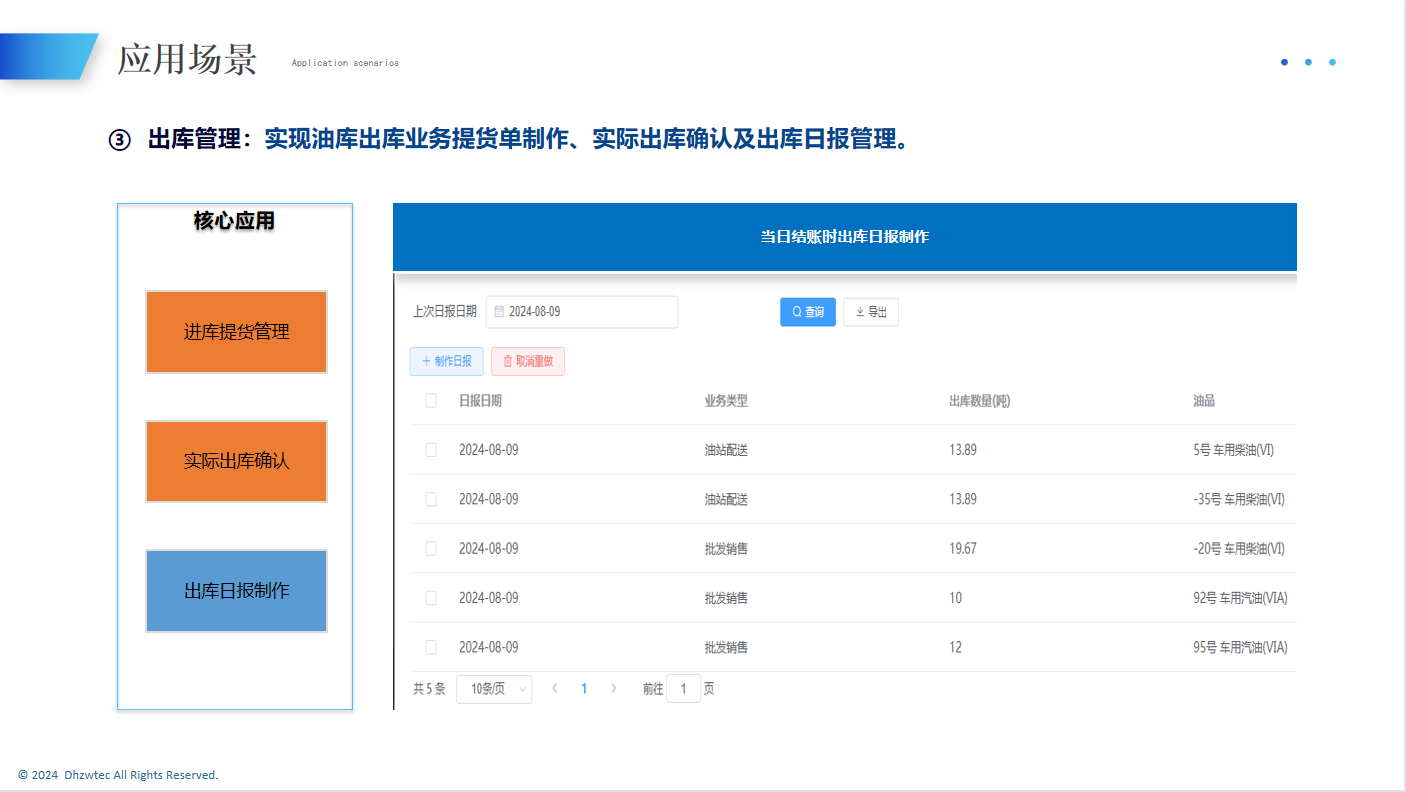Image resolution: width=1406 pixels, height=792 pixels.
Task: Click the 前往 page jump input
Action: click(684, 689)
